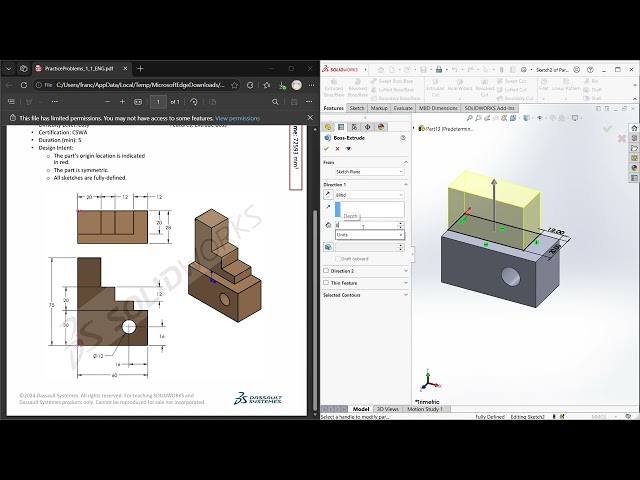Switch to the Sketch ribbon tab
Screen dimensions: 640x480
[x=357, y=108]
